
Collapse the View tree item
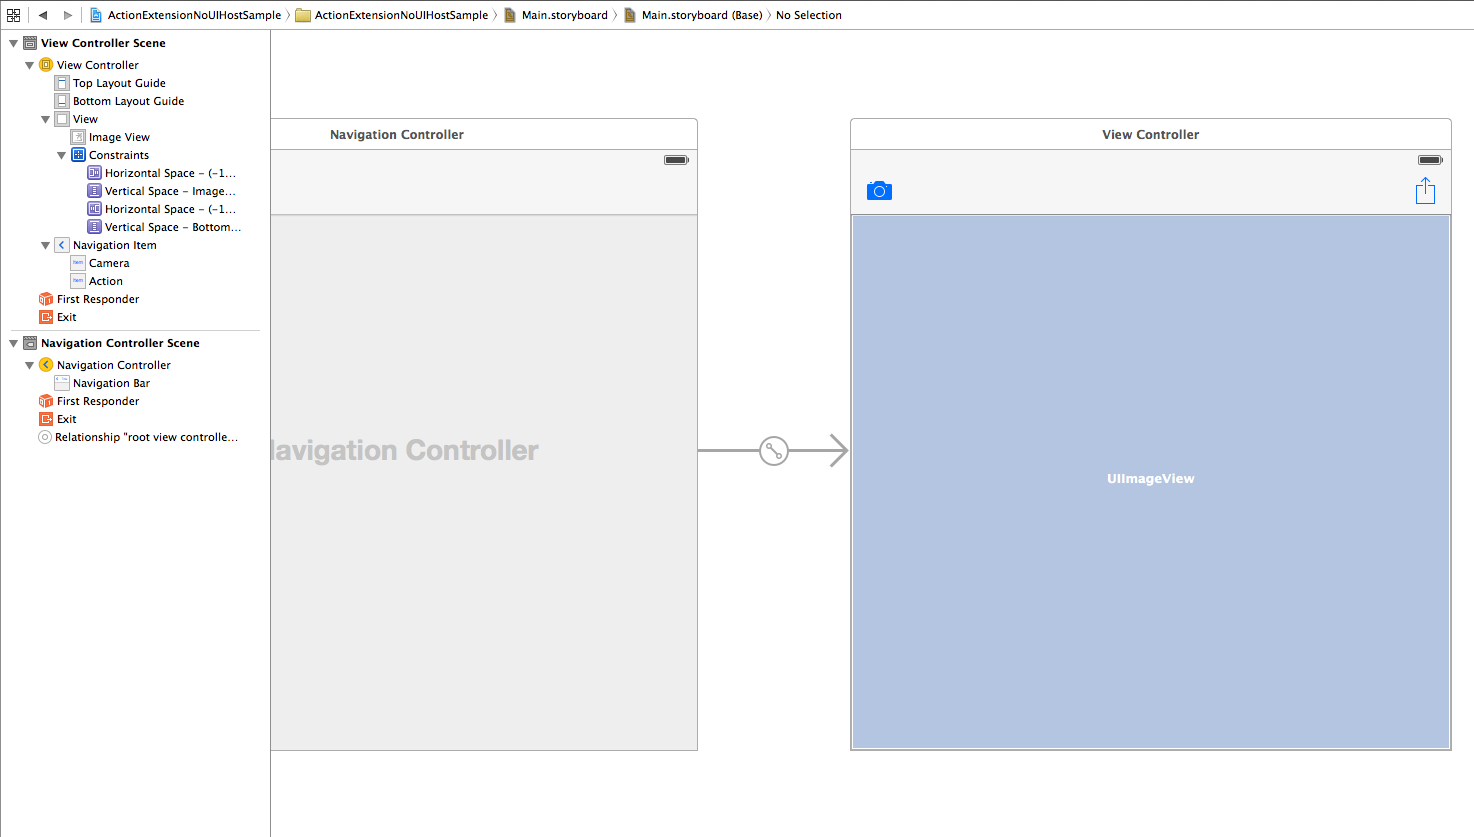click(x=45, y=118)
